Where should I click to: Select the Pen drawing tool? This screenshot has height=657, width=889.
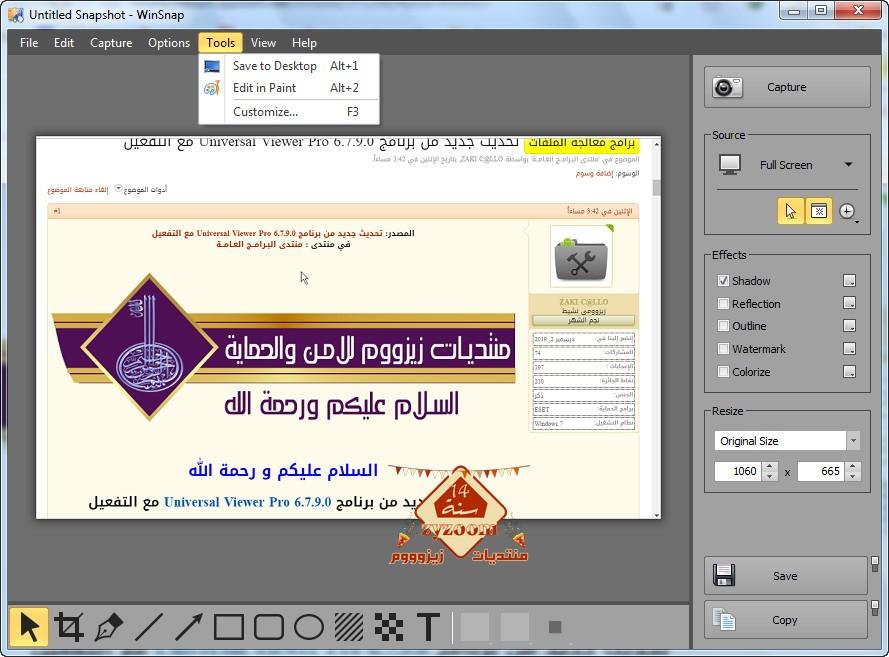pyautogui.click(x=109, y=627)
